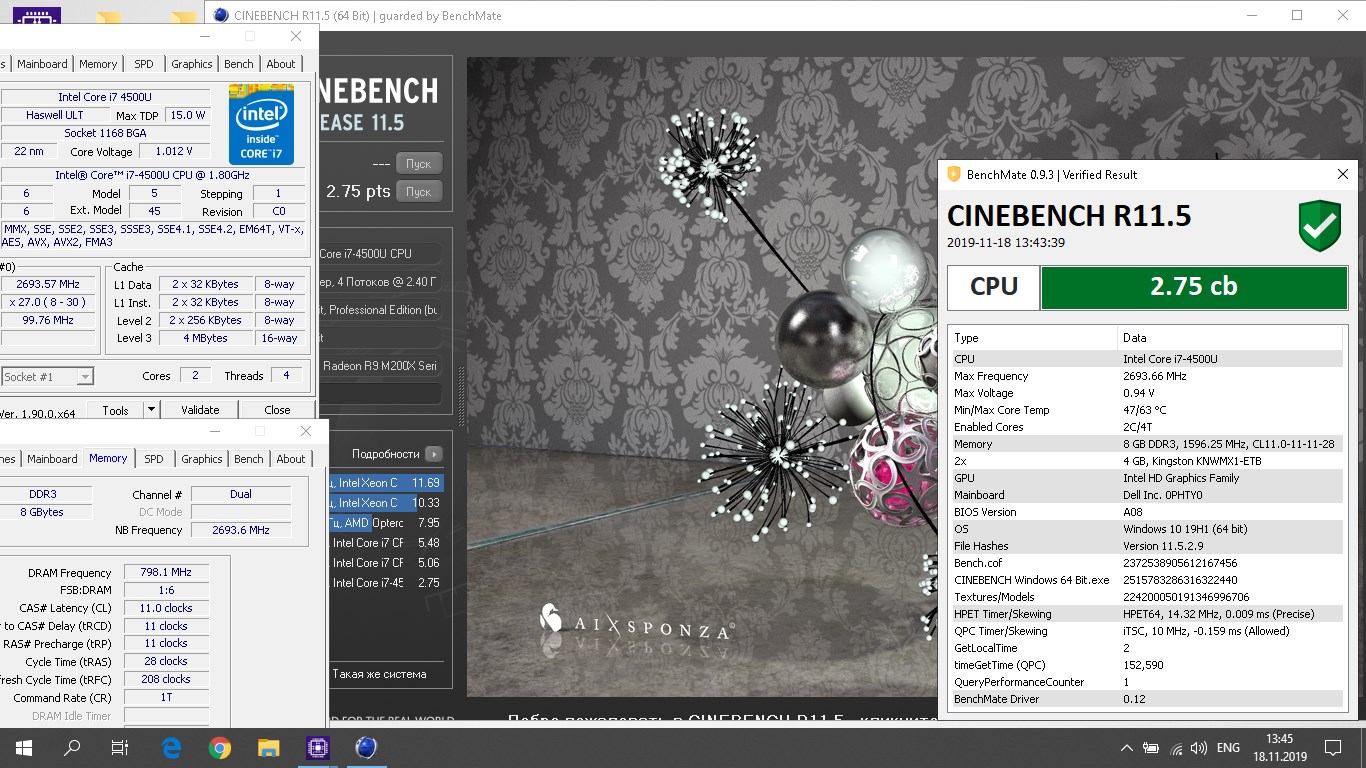Open Memory tab in upper CPU-Z
The height and width of the screenshot is (768, 1366).
(98, 64)
